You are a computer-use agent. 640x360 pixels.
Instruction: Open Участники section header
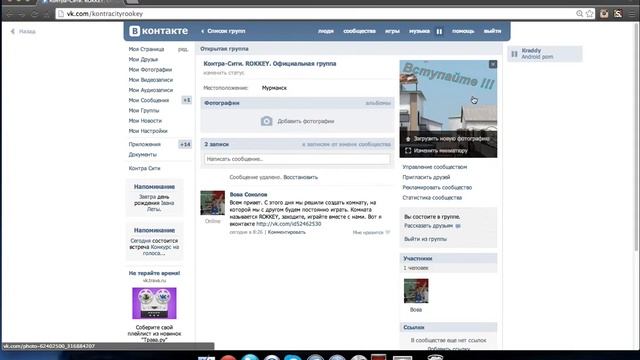[x=448, y=258]
